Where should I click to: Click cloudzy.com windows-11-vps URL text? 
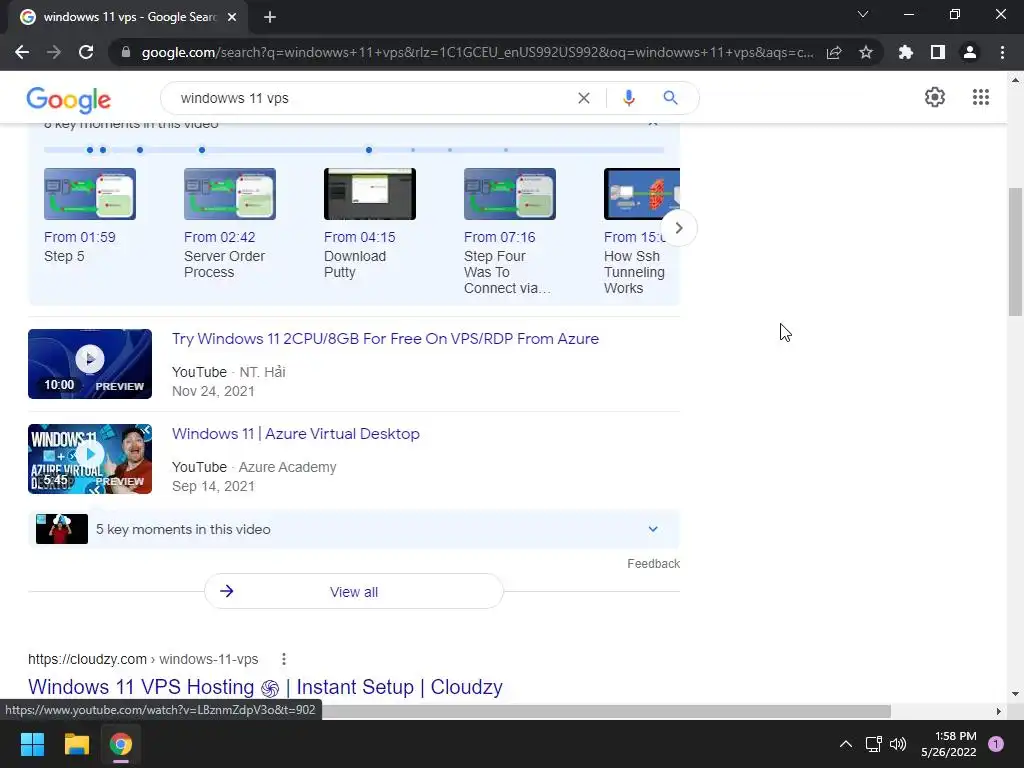pos(143,659)
